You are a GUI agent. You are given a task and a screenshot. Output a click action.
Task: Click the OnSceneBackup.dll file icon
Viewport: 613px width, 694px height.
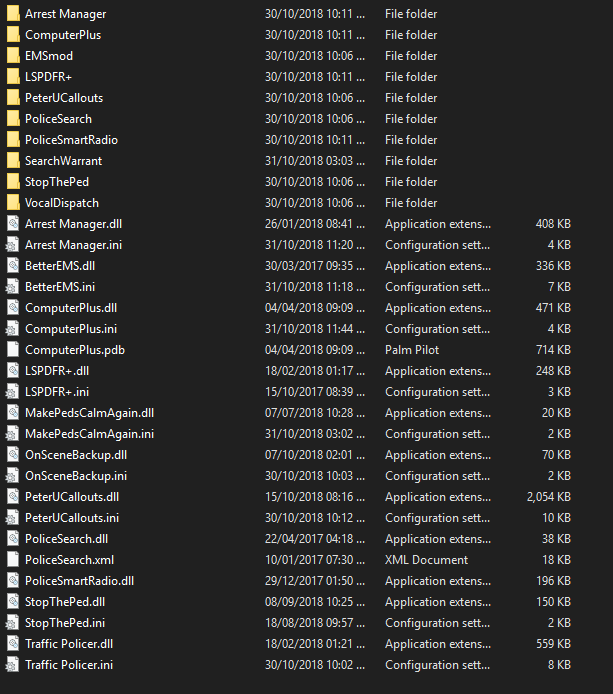(x=13, y=455)
